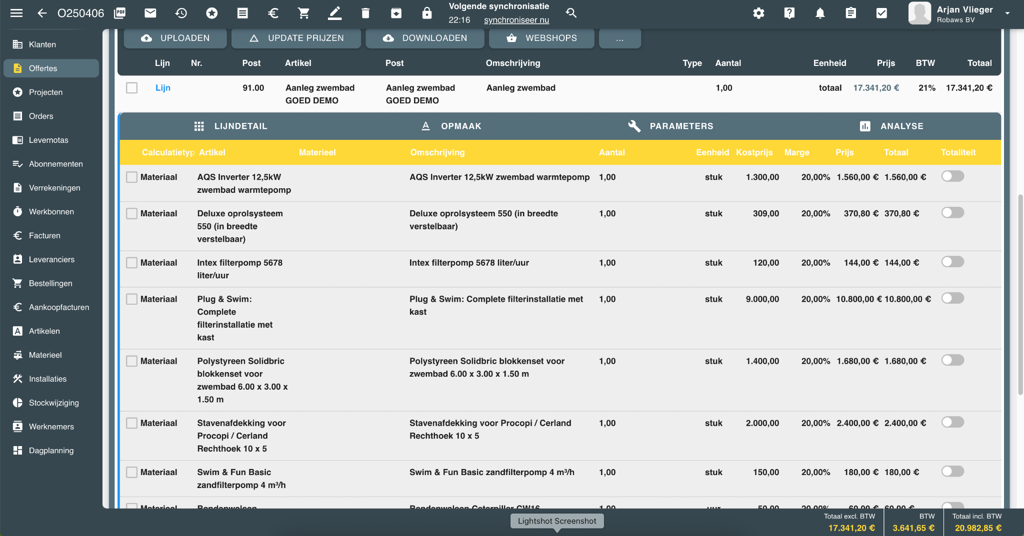
Task: Click the checkmark tasks icon in top bar
Action: tap(882, 13)
